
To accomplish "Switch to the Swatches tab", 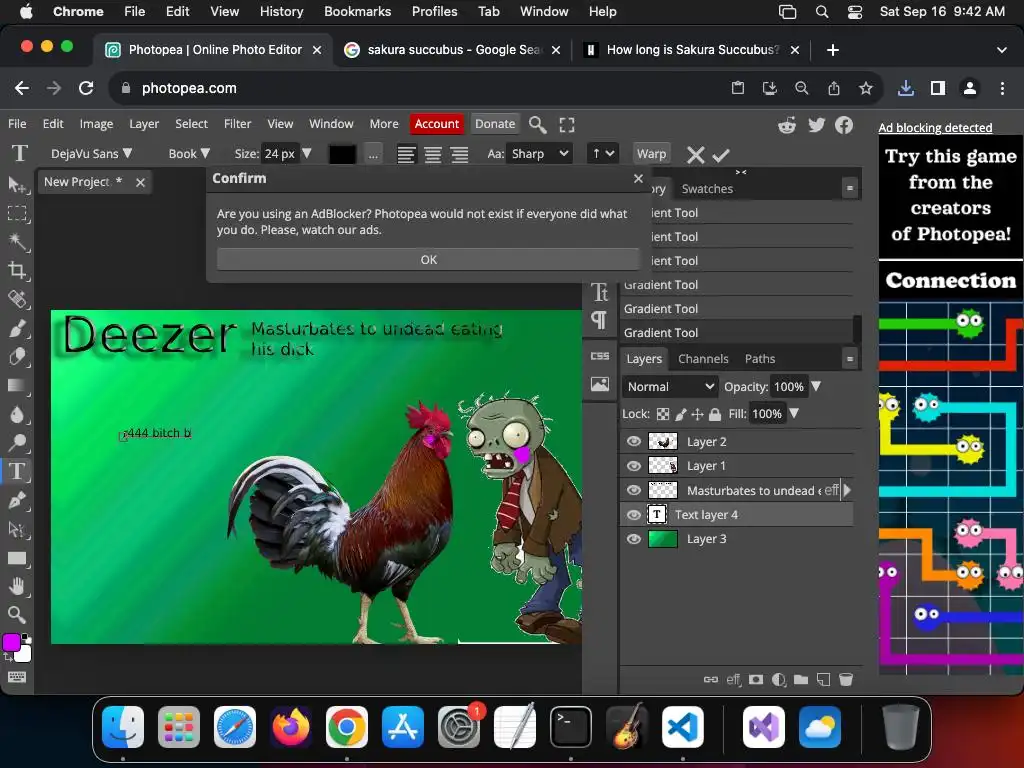I will [707, 189].
